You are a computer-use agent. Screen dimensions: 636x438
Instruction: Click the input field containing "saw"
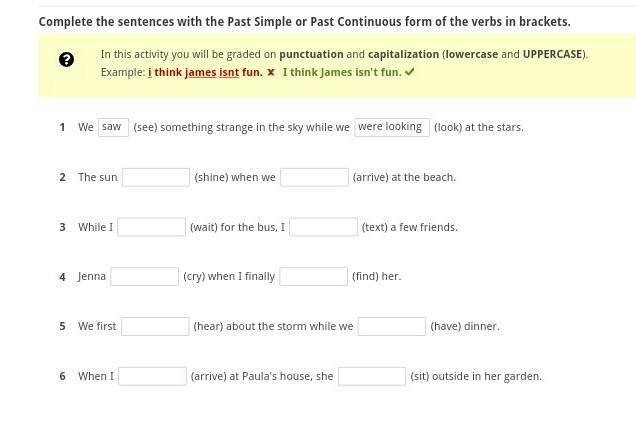[113, 127]
